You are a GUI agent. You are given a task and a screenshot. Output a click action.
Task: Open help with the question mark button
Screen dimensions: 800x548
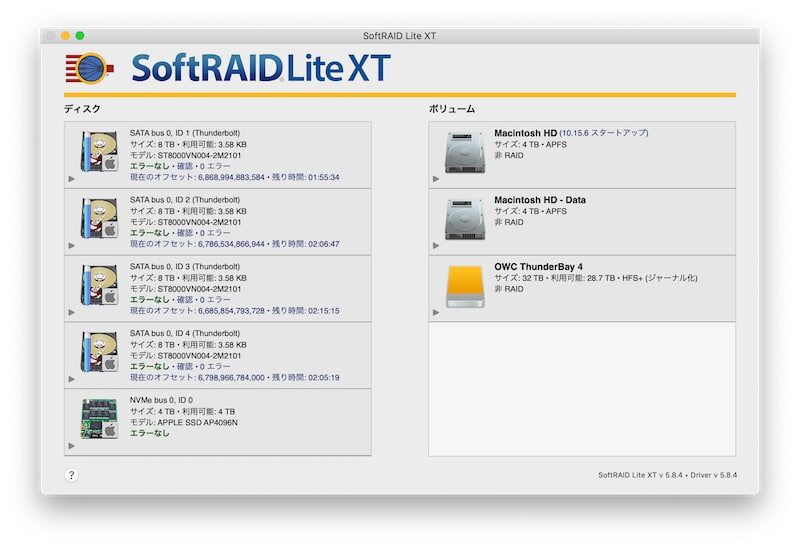[71, 475]
